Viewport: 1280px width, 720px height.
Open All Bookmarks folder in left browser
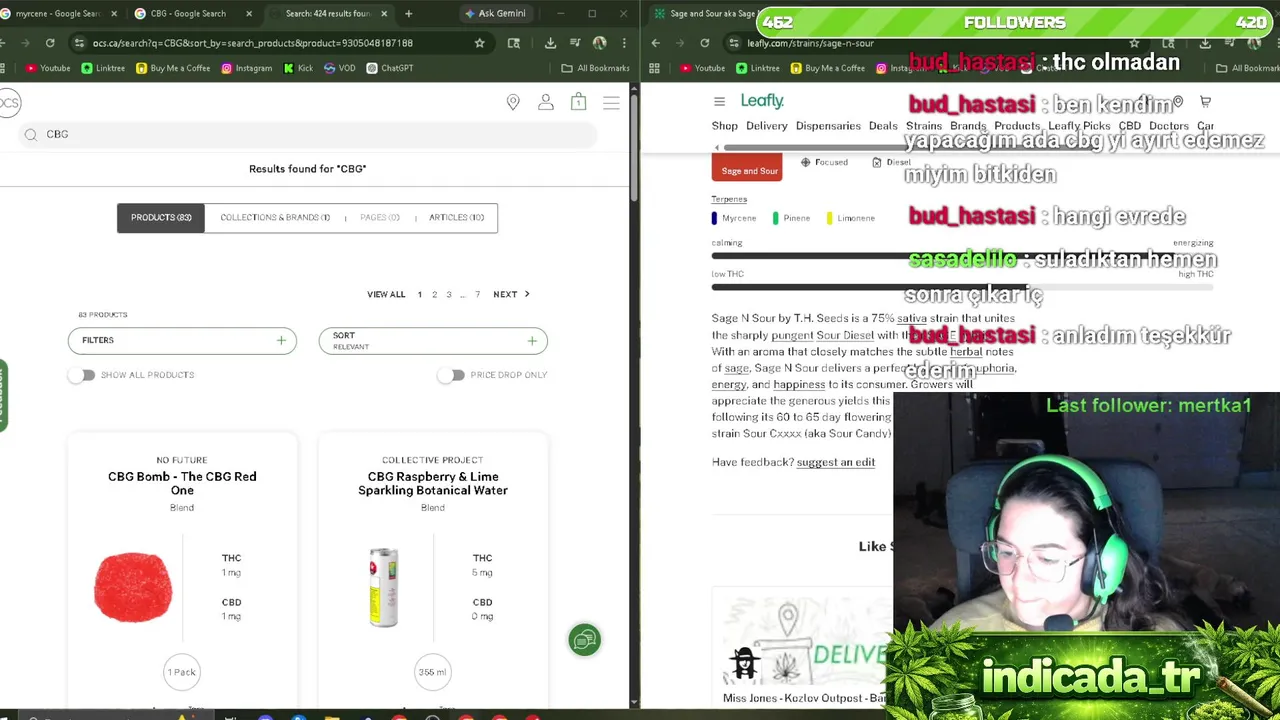595,68
